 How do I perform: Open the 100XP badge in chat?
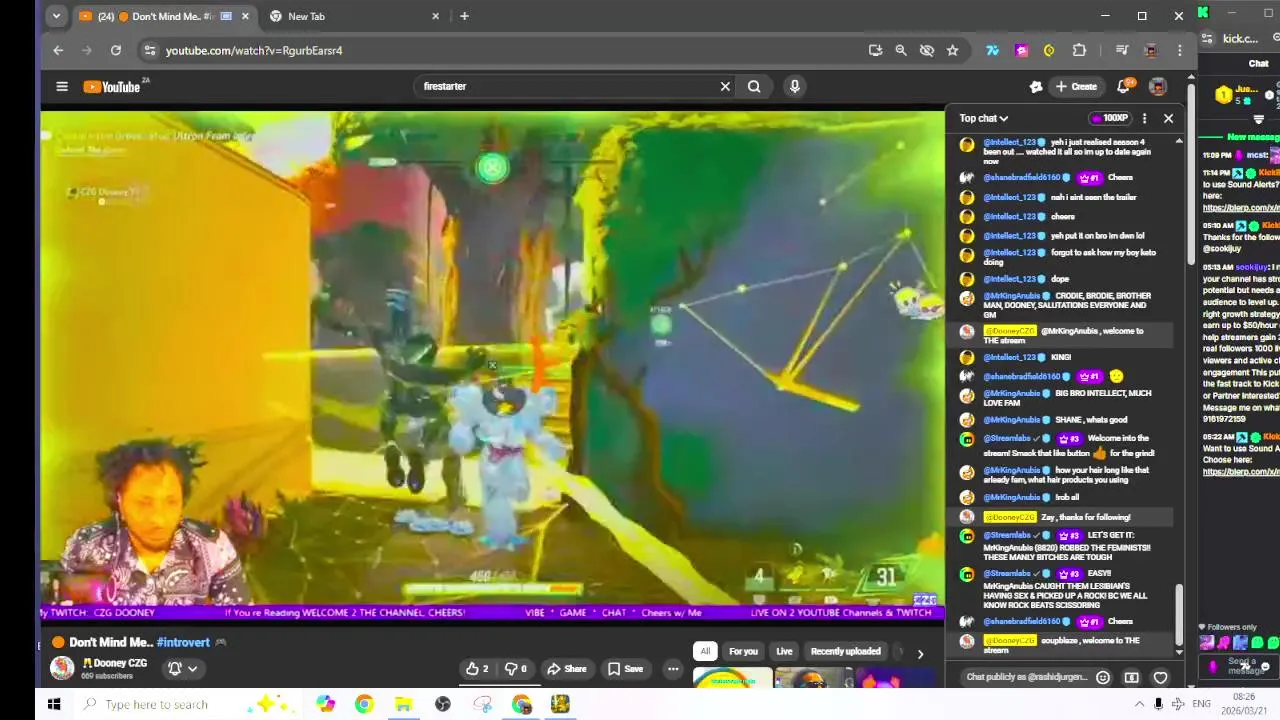tap(1109, 118)
